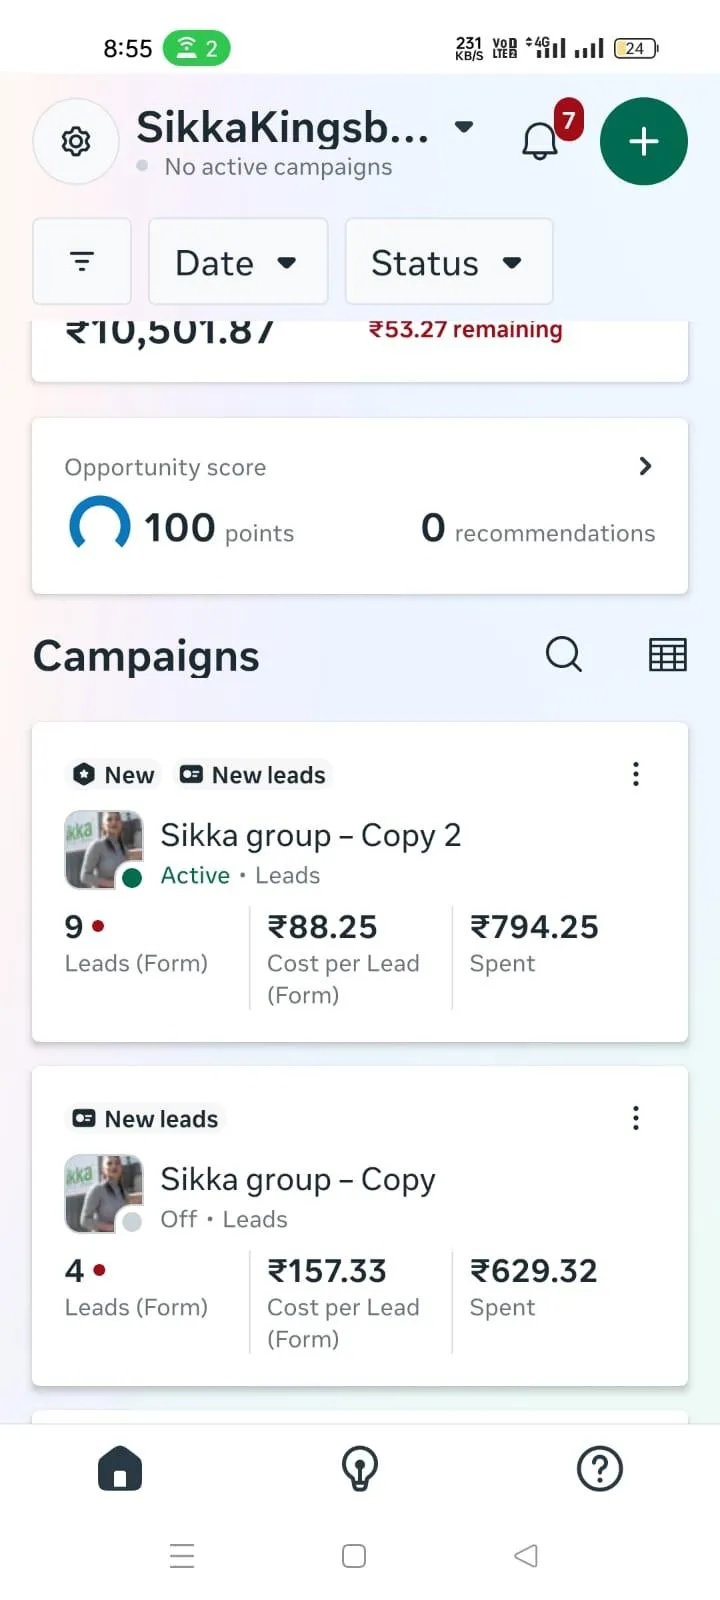This screenshot has height=1600, width=720.
Task: Tap the green plus create button
Action: point(643,141)
